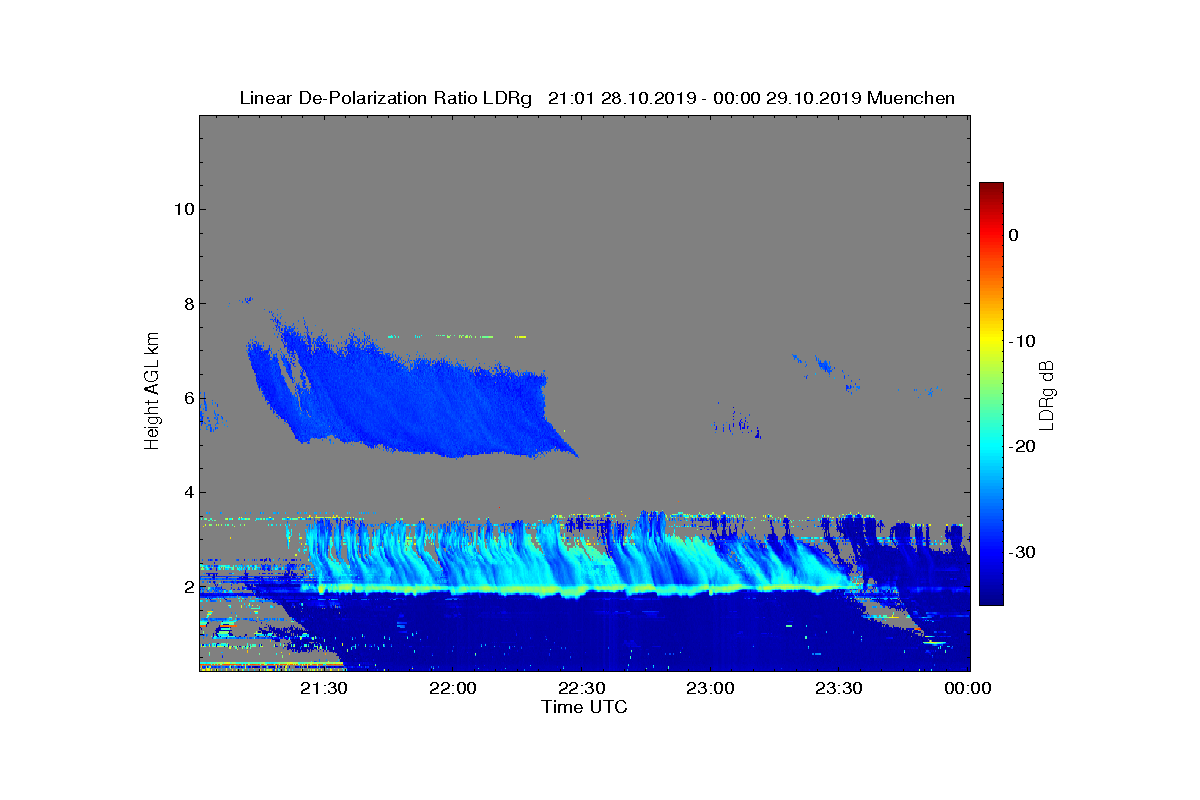
Task: Click colorbar label '-30'
Action: pos(1022,552)
